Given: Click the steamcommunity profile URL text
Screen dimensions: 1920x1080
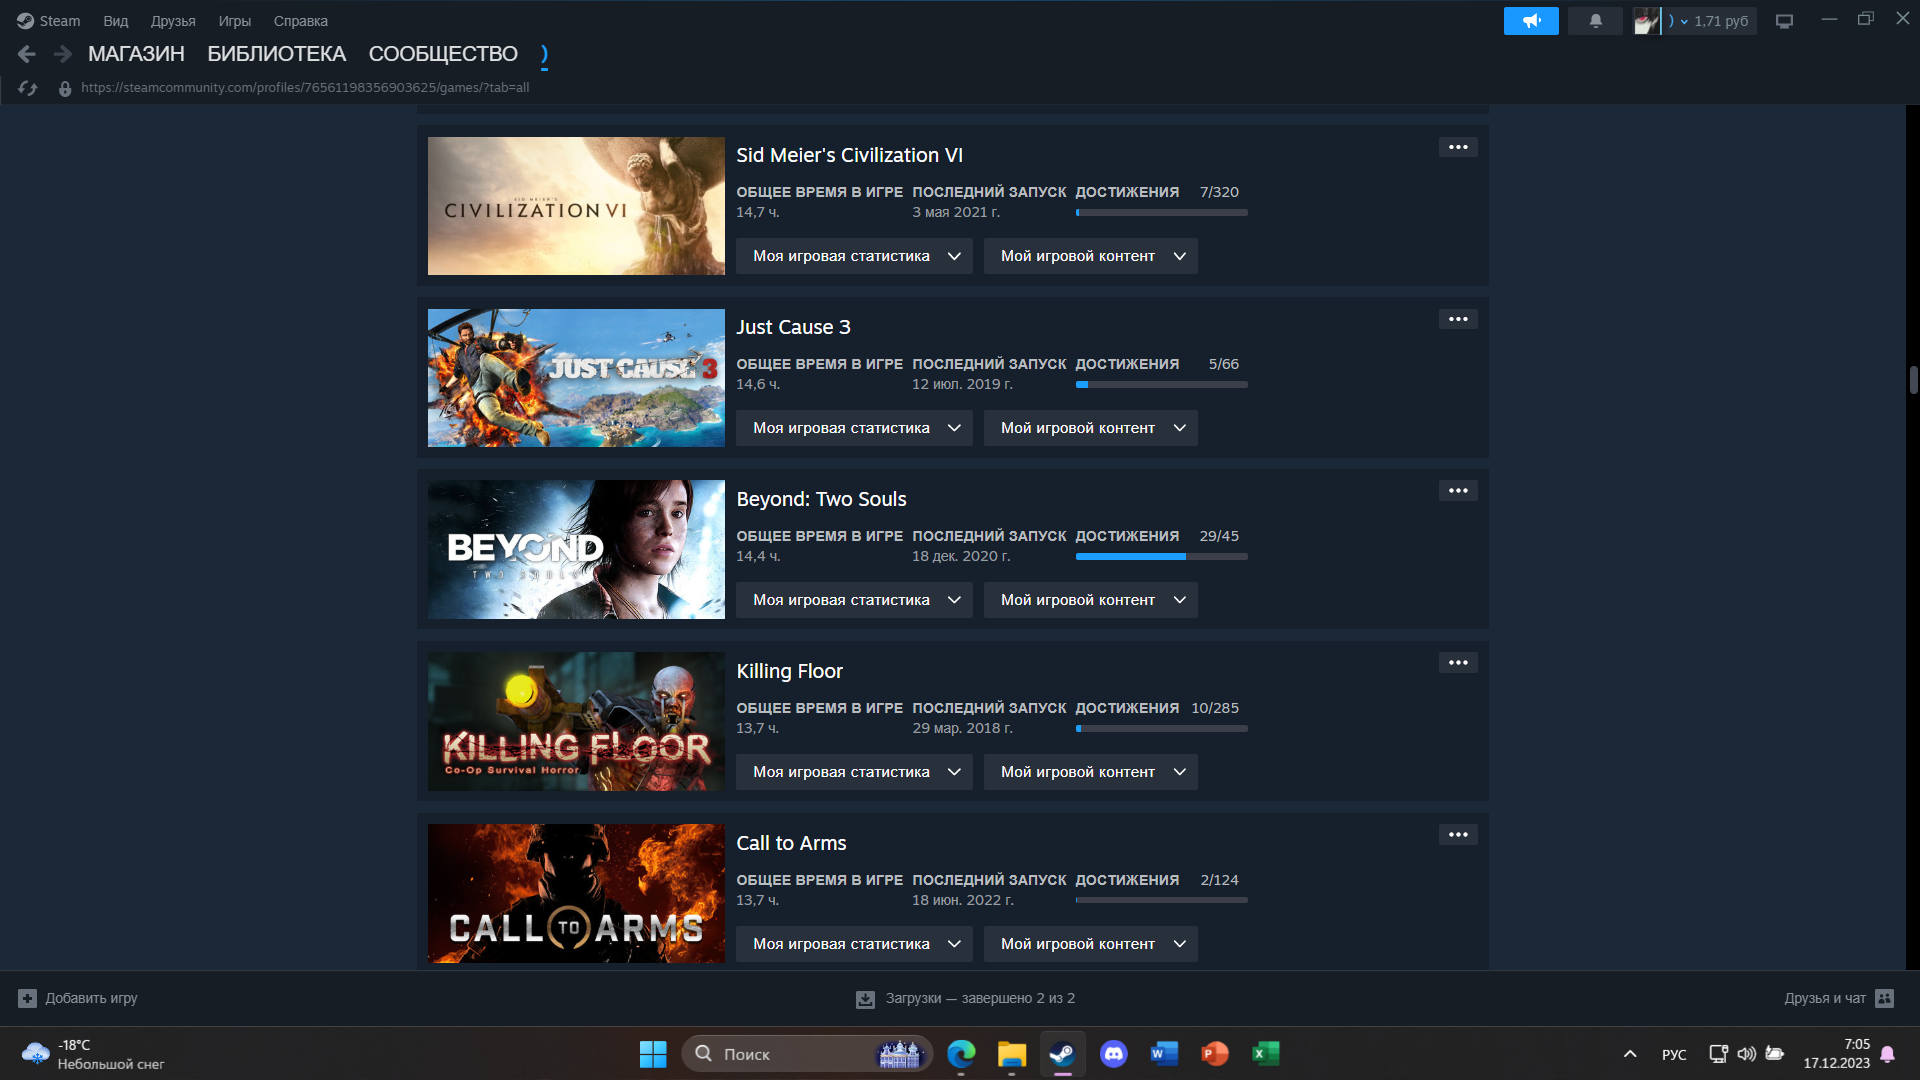Looking at the screenshot, I should [305, 87].
